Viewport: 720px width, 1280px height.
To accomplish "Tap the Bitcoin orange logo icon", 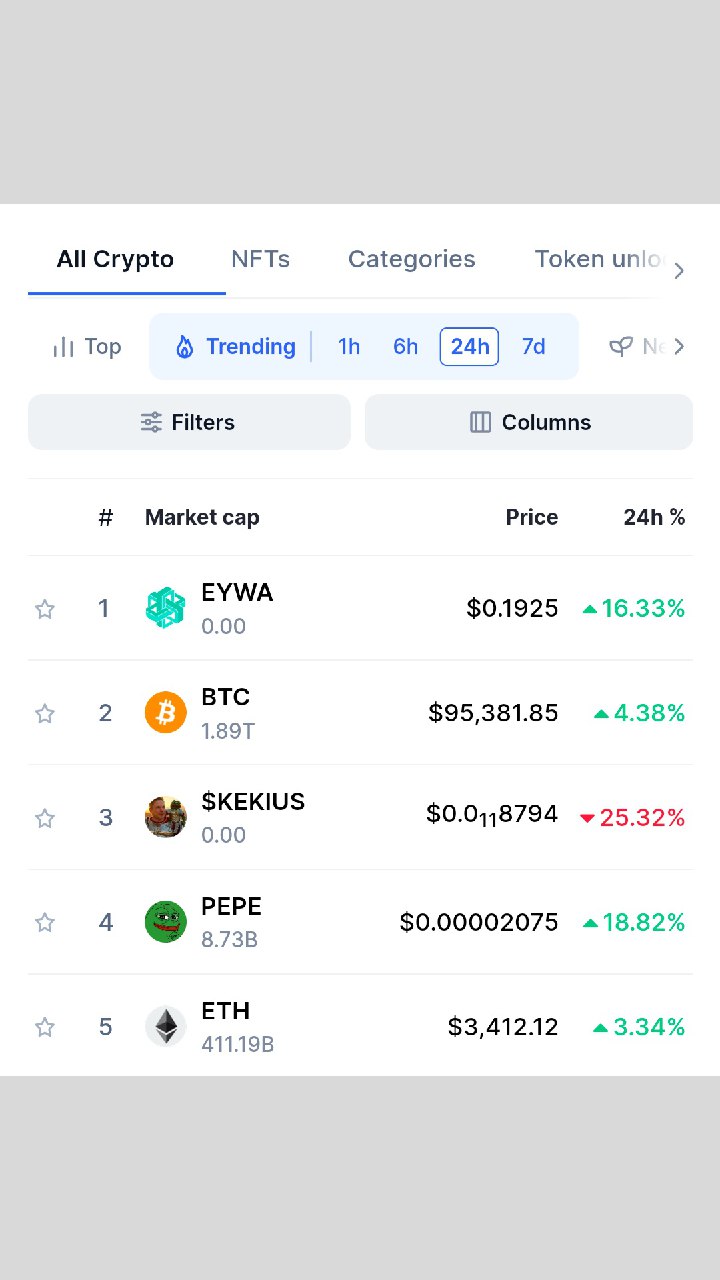I will (x=165, y=713).
